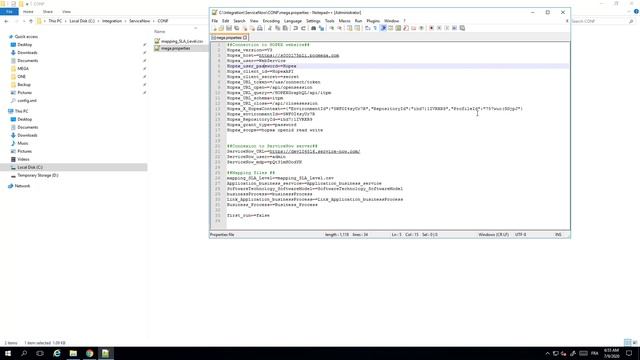The image size is (640, 360).
Task: Click the Start Recording macro icon
Action: point(431,28)
